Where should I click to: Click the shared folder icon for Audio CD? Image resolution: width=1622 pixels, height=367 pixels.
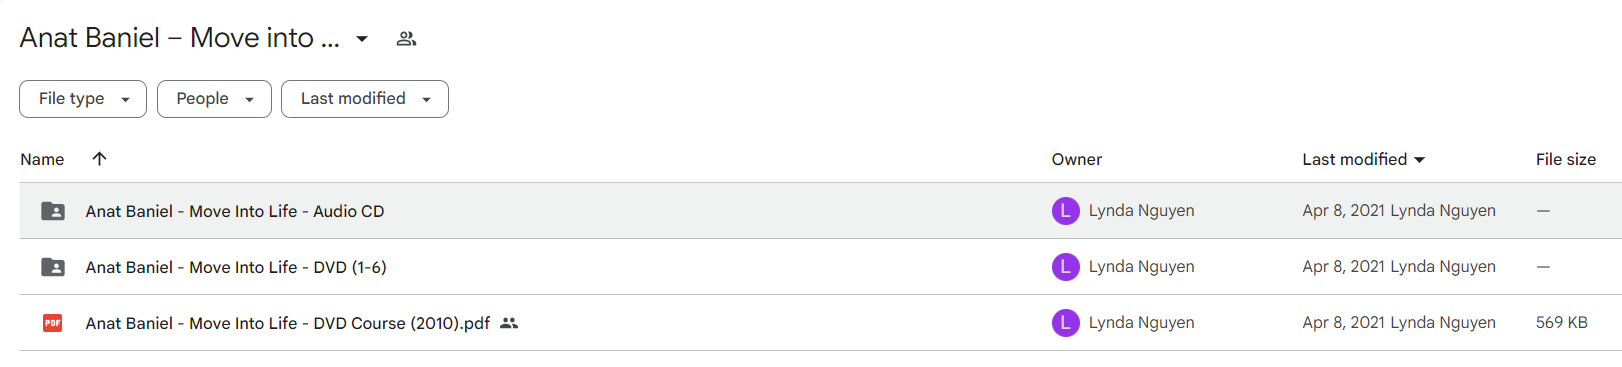click(53, 211)
